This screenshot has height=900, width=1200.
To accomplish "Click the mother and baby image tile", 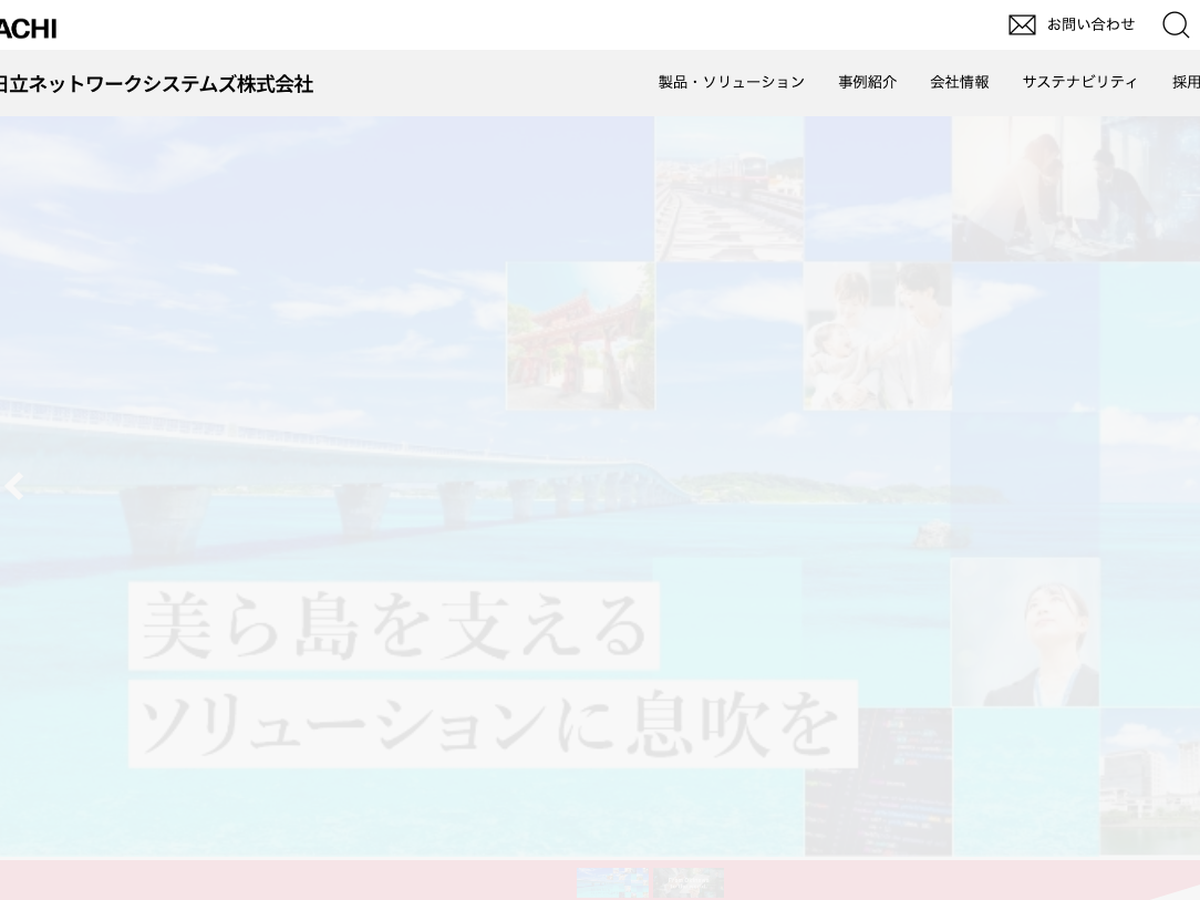I will (x=877, y=336).
